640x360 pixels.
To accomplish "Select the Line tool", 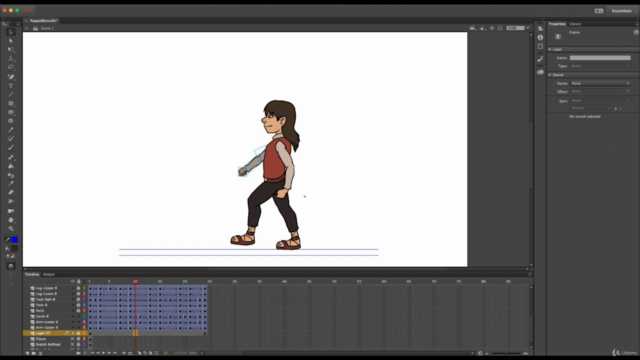I will tap(11, 95).
